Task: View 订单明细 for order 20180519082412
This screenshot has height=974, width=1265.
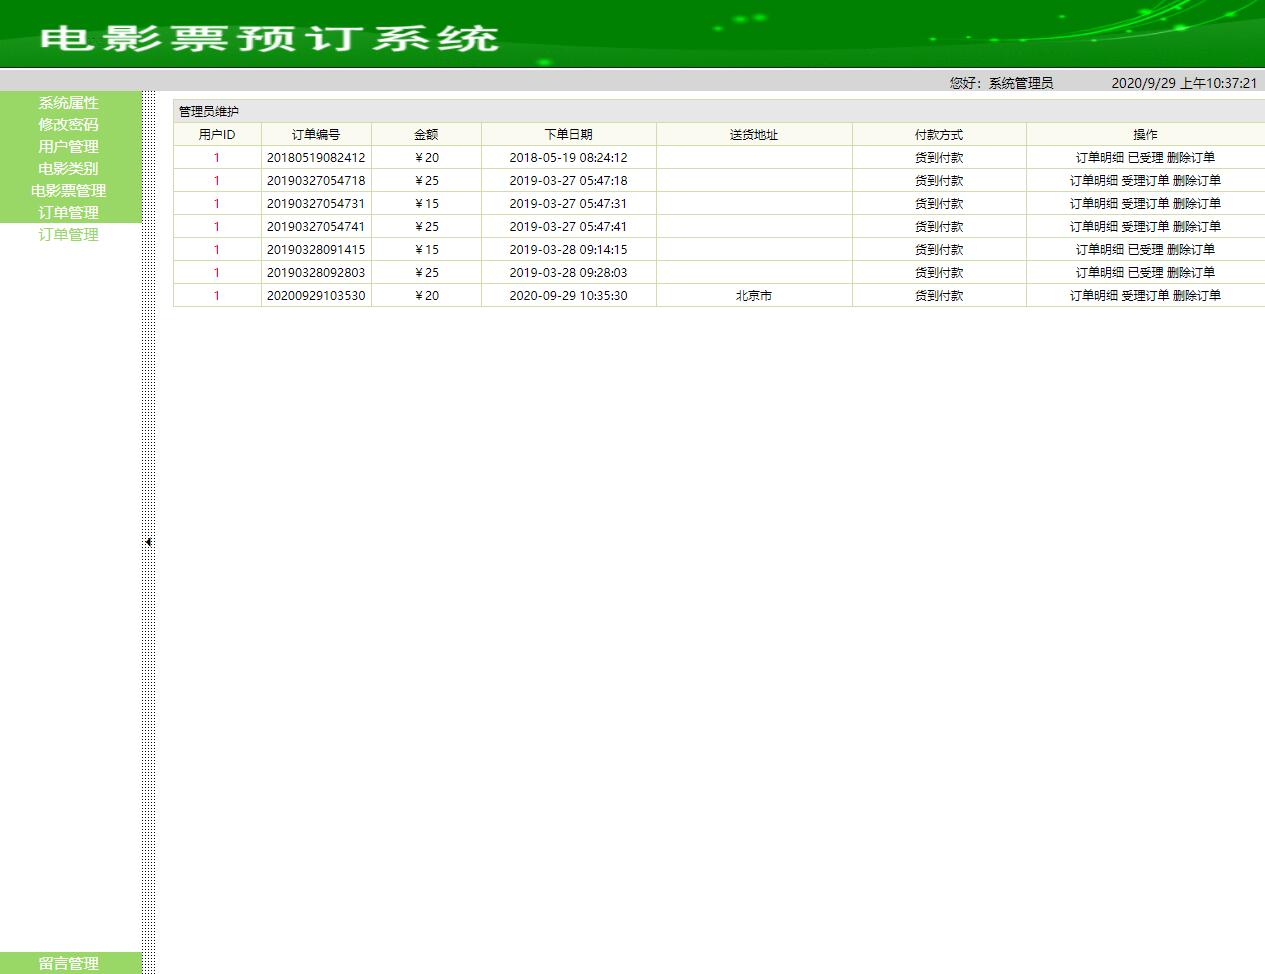Action: 1100,158
